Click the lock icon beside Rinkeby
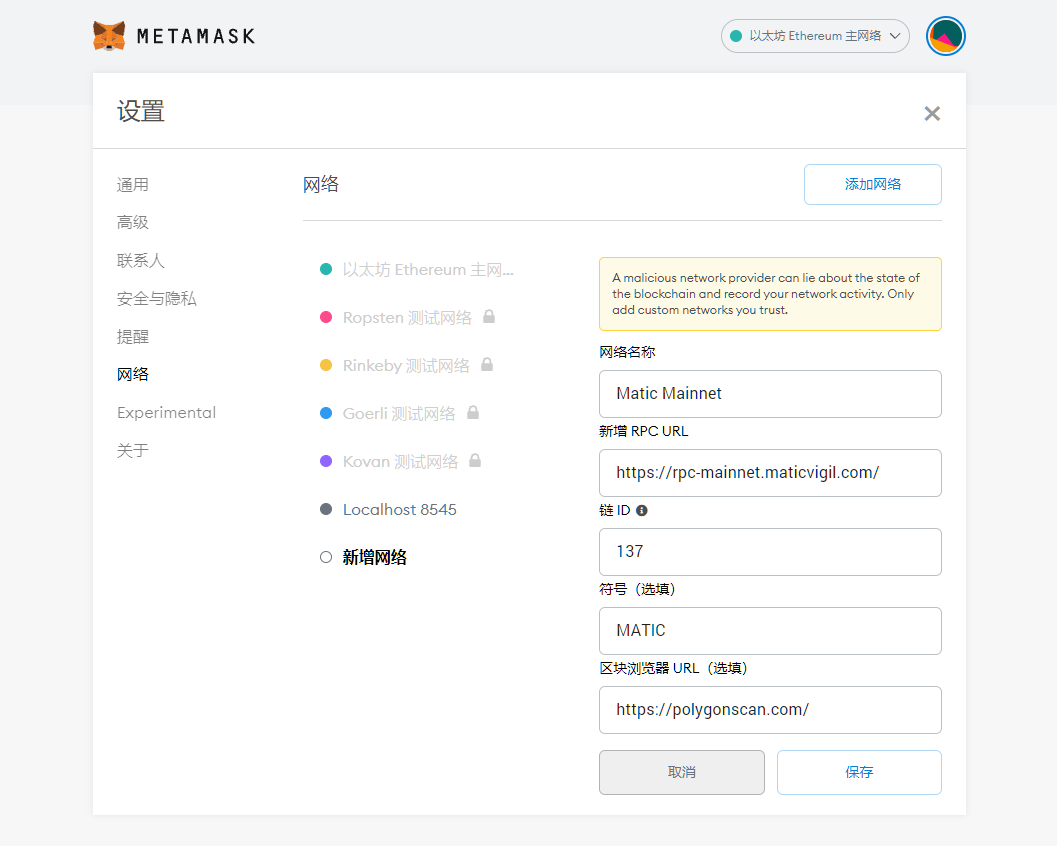 [487, 365]
